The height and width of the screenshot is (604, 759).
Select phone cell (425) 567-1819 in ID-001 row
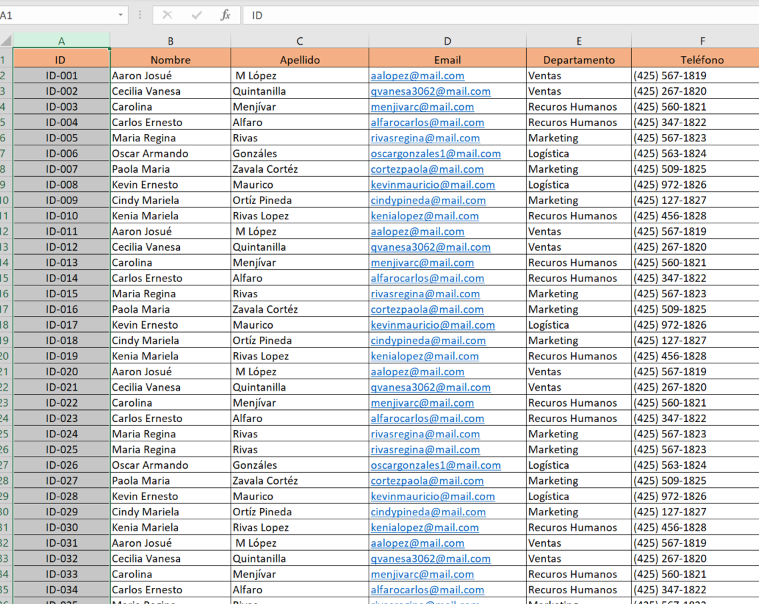pos(696,76)
